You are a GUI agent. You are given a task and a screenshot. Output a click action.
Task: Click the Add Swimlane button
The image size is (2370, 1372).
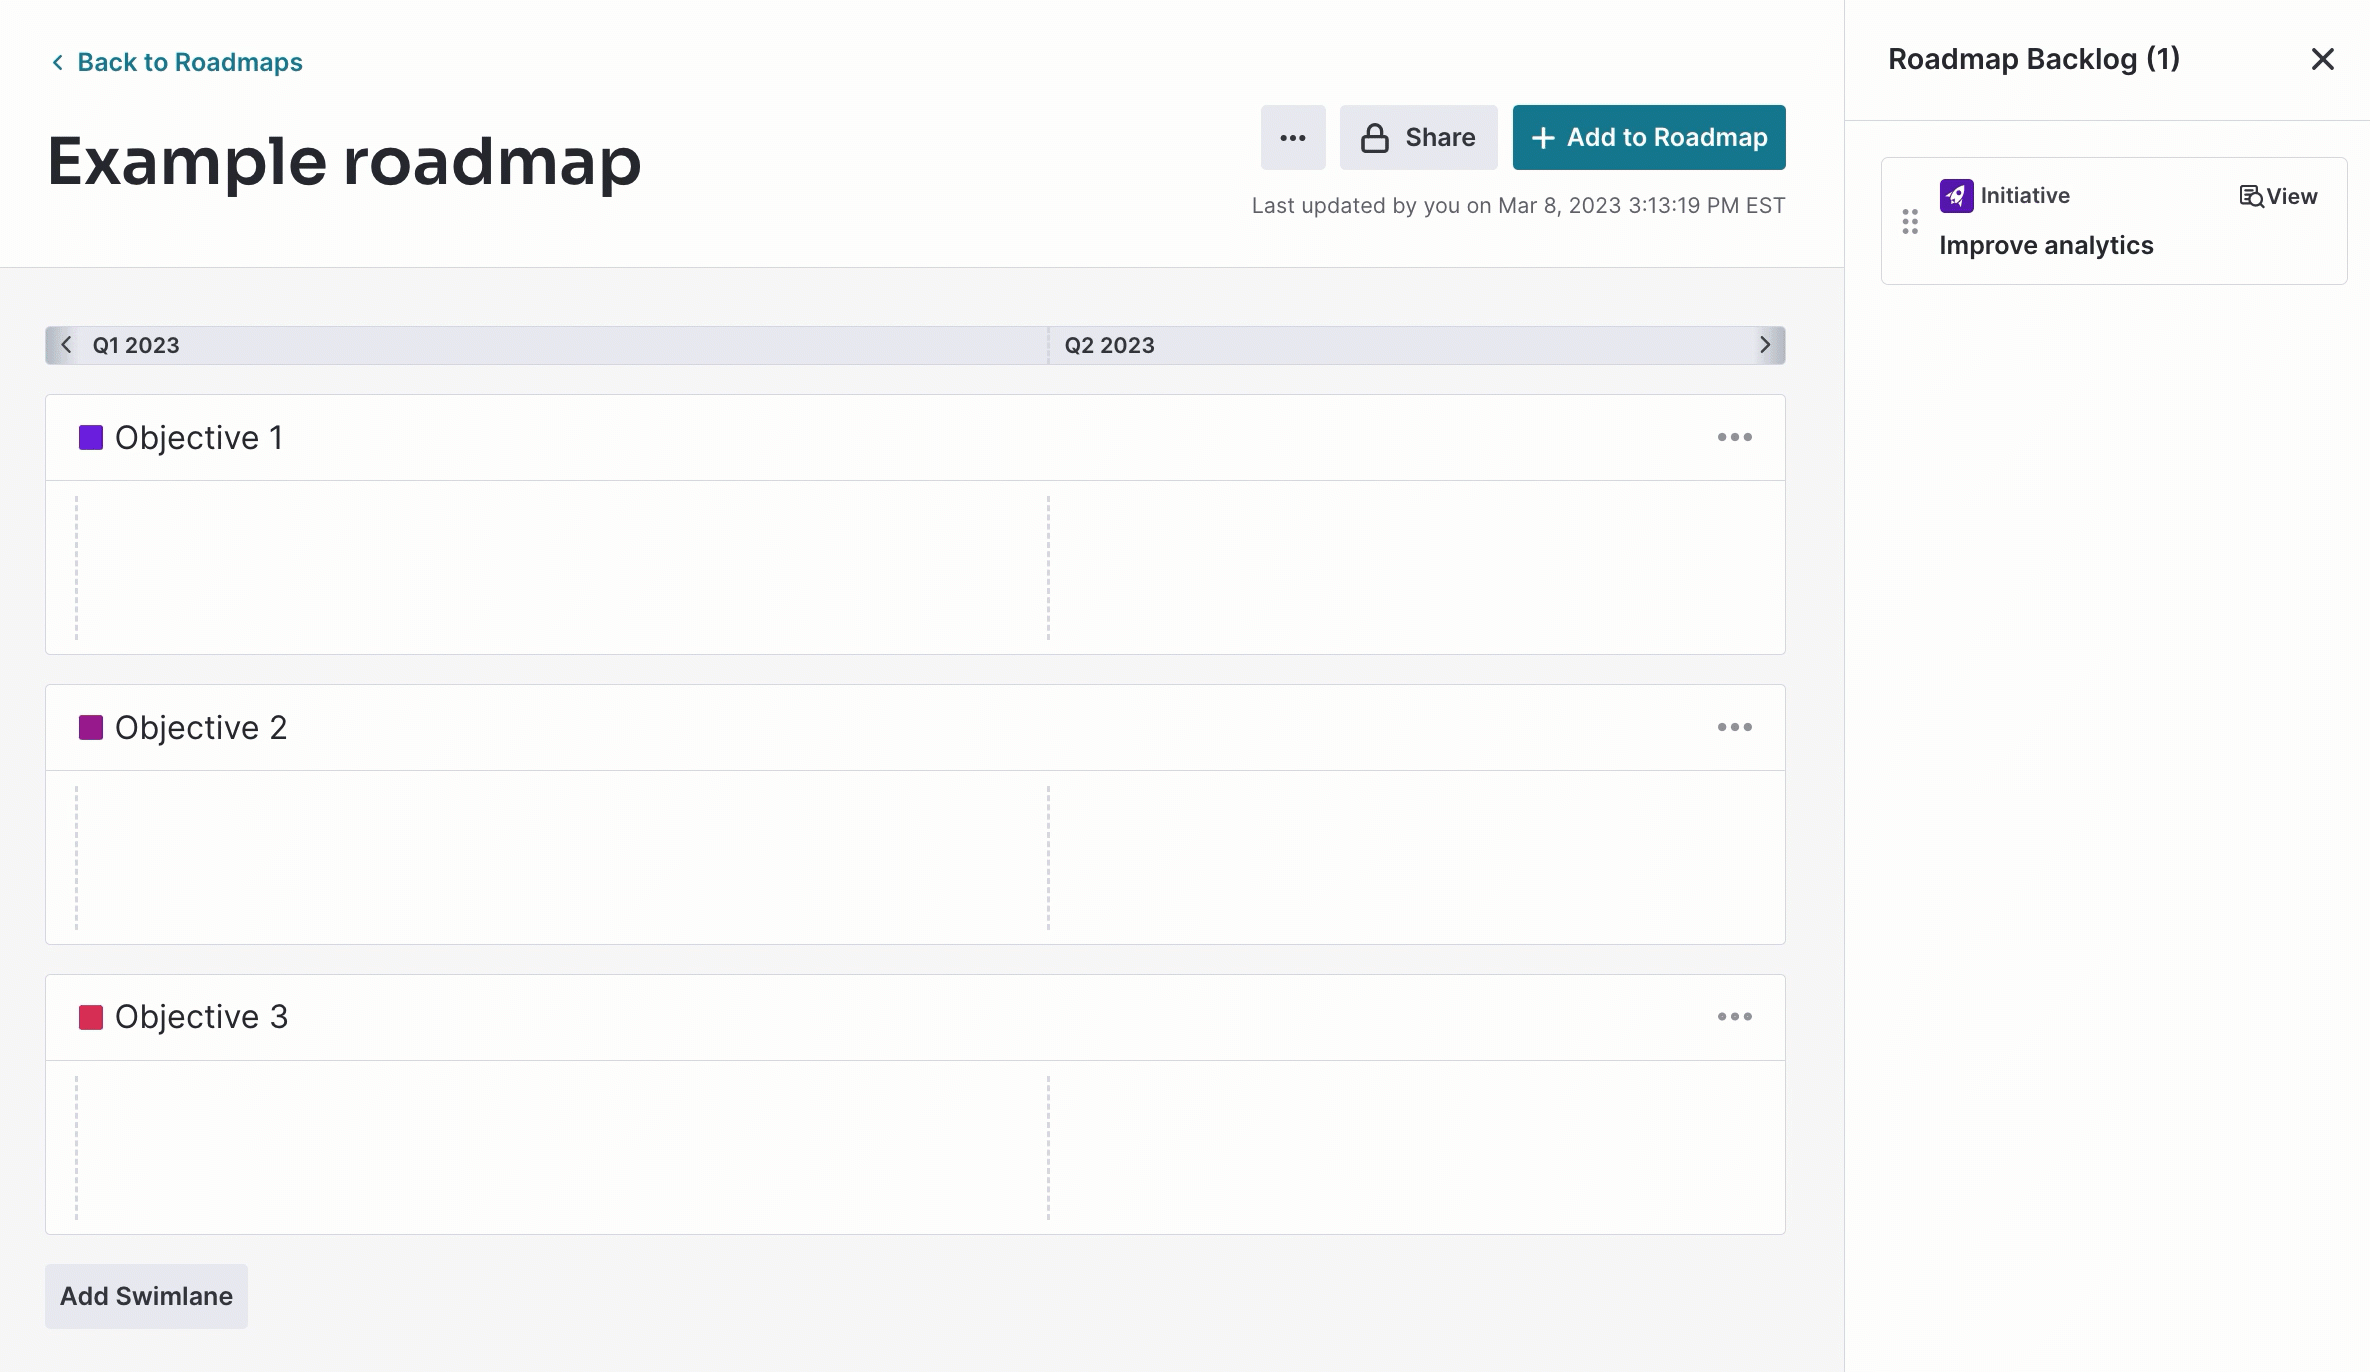146,1295
